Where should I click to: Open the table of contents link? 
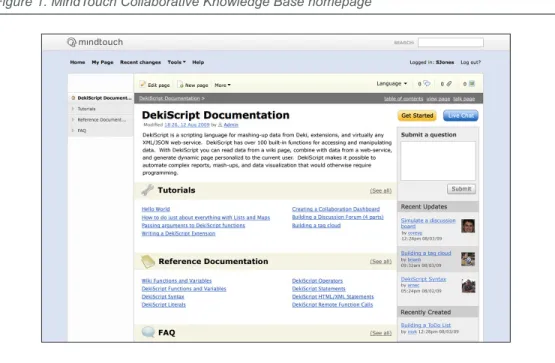pyautogui.click(x=404, y=99)
